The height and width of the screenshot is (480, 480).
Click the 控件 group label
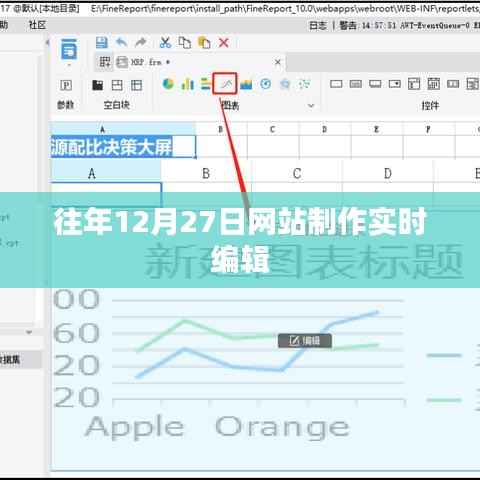point(430,106)
